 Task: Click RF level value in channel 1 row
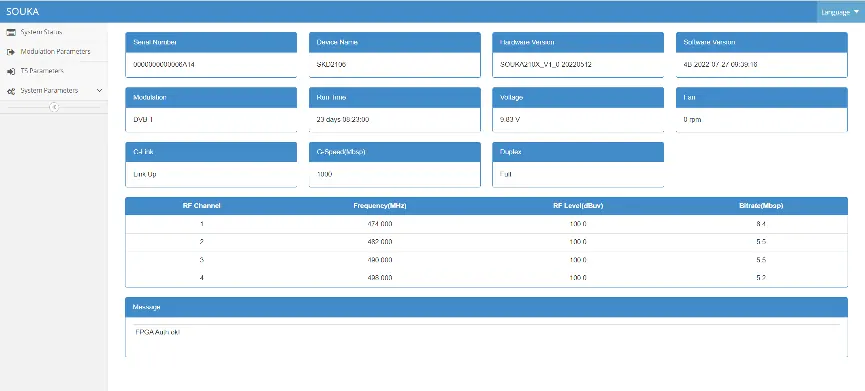click(x=578, y=224)
